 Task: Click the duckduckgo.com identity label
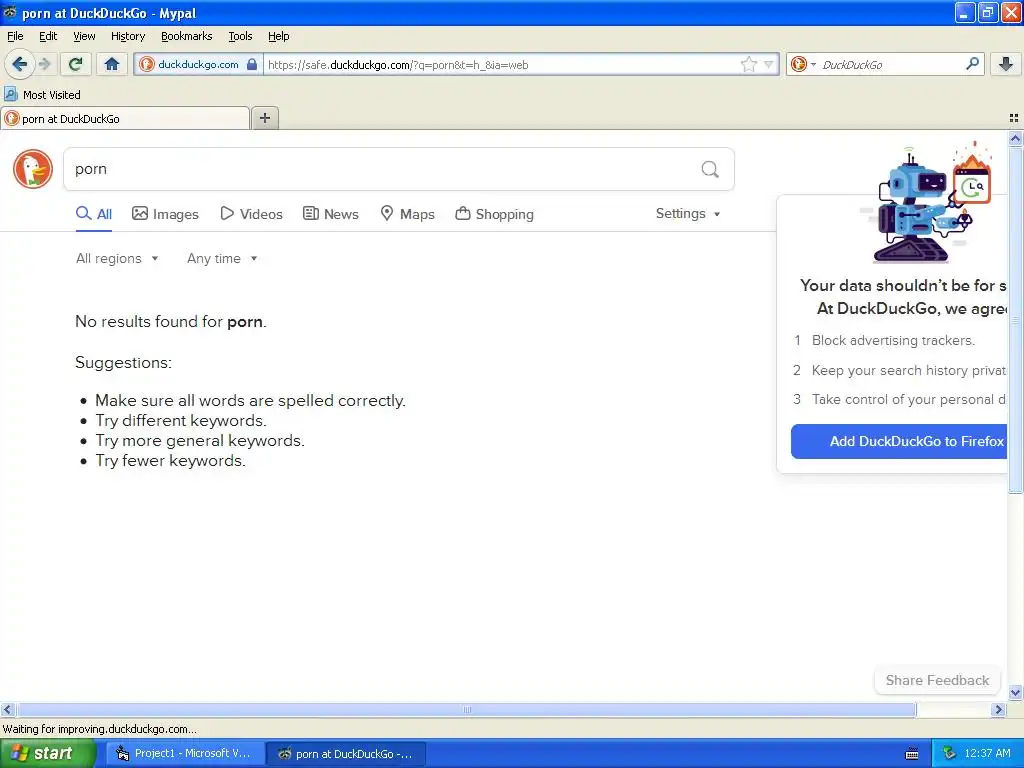pyautogui.click(x=198, y=64)
